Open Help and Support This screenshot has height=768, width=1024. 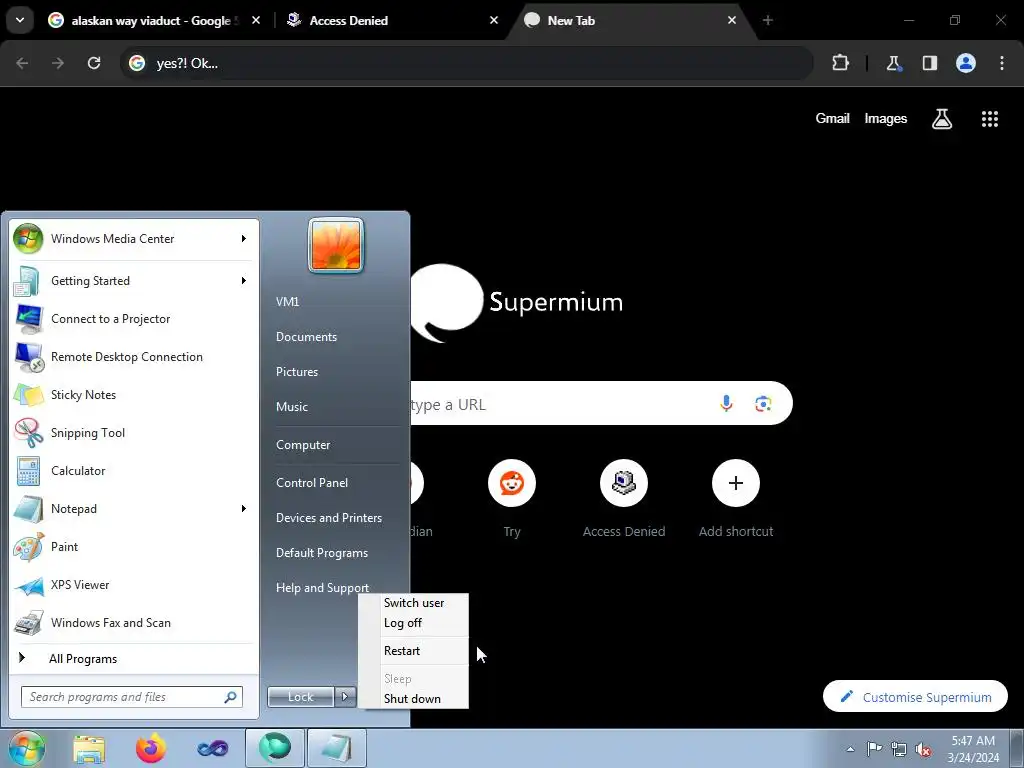(322, 588)
